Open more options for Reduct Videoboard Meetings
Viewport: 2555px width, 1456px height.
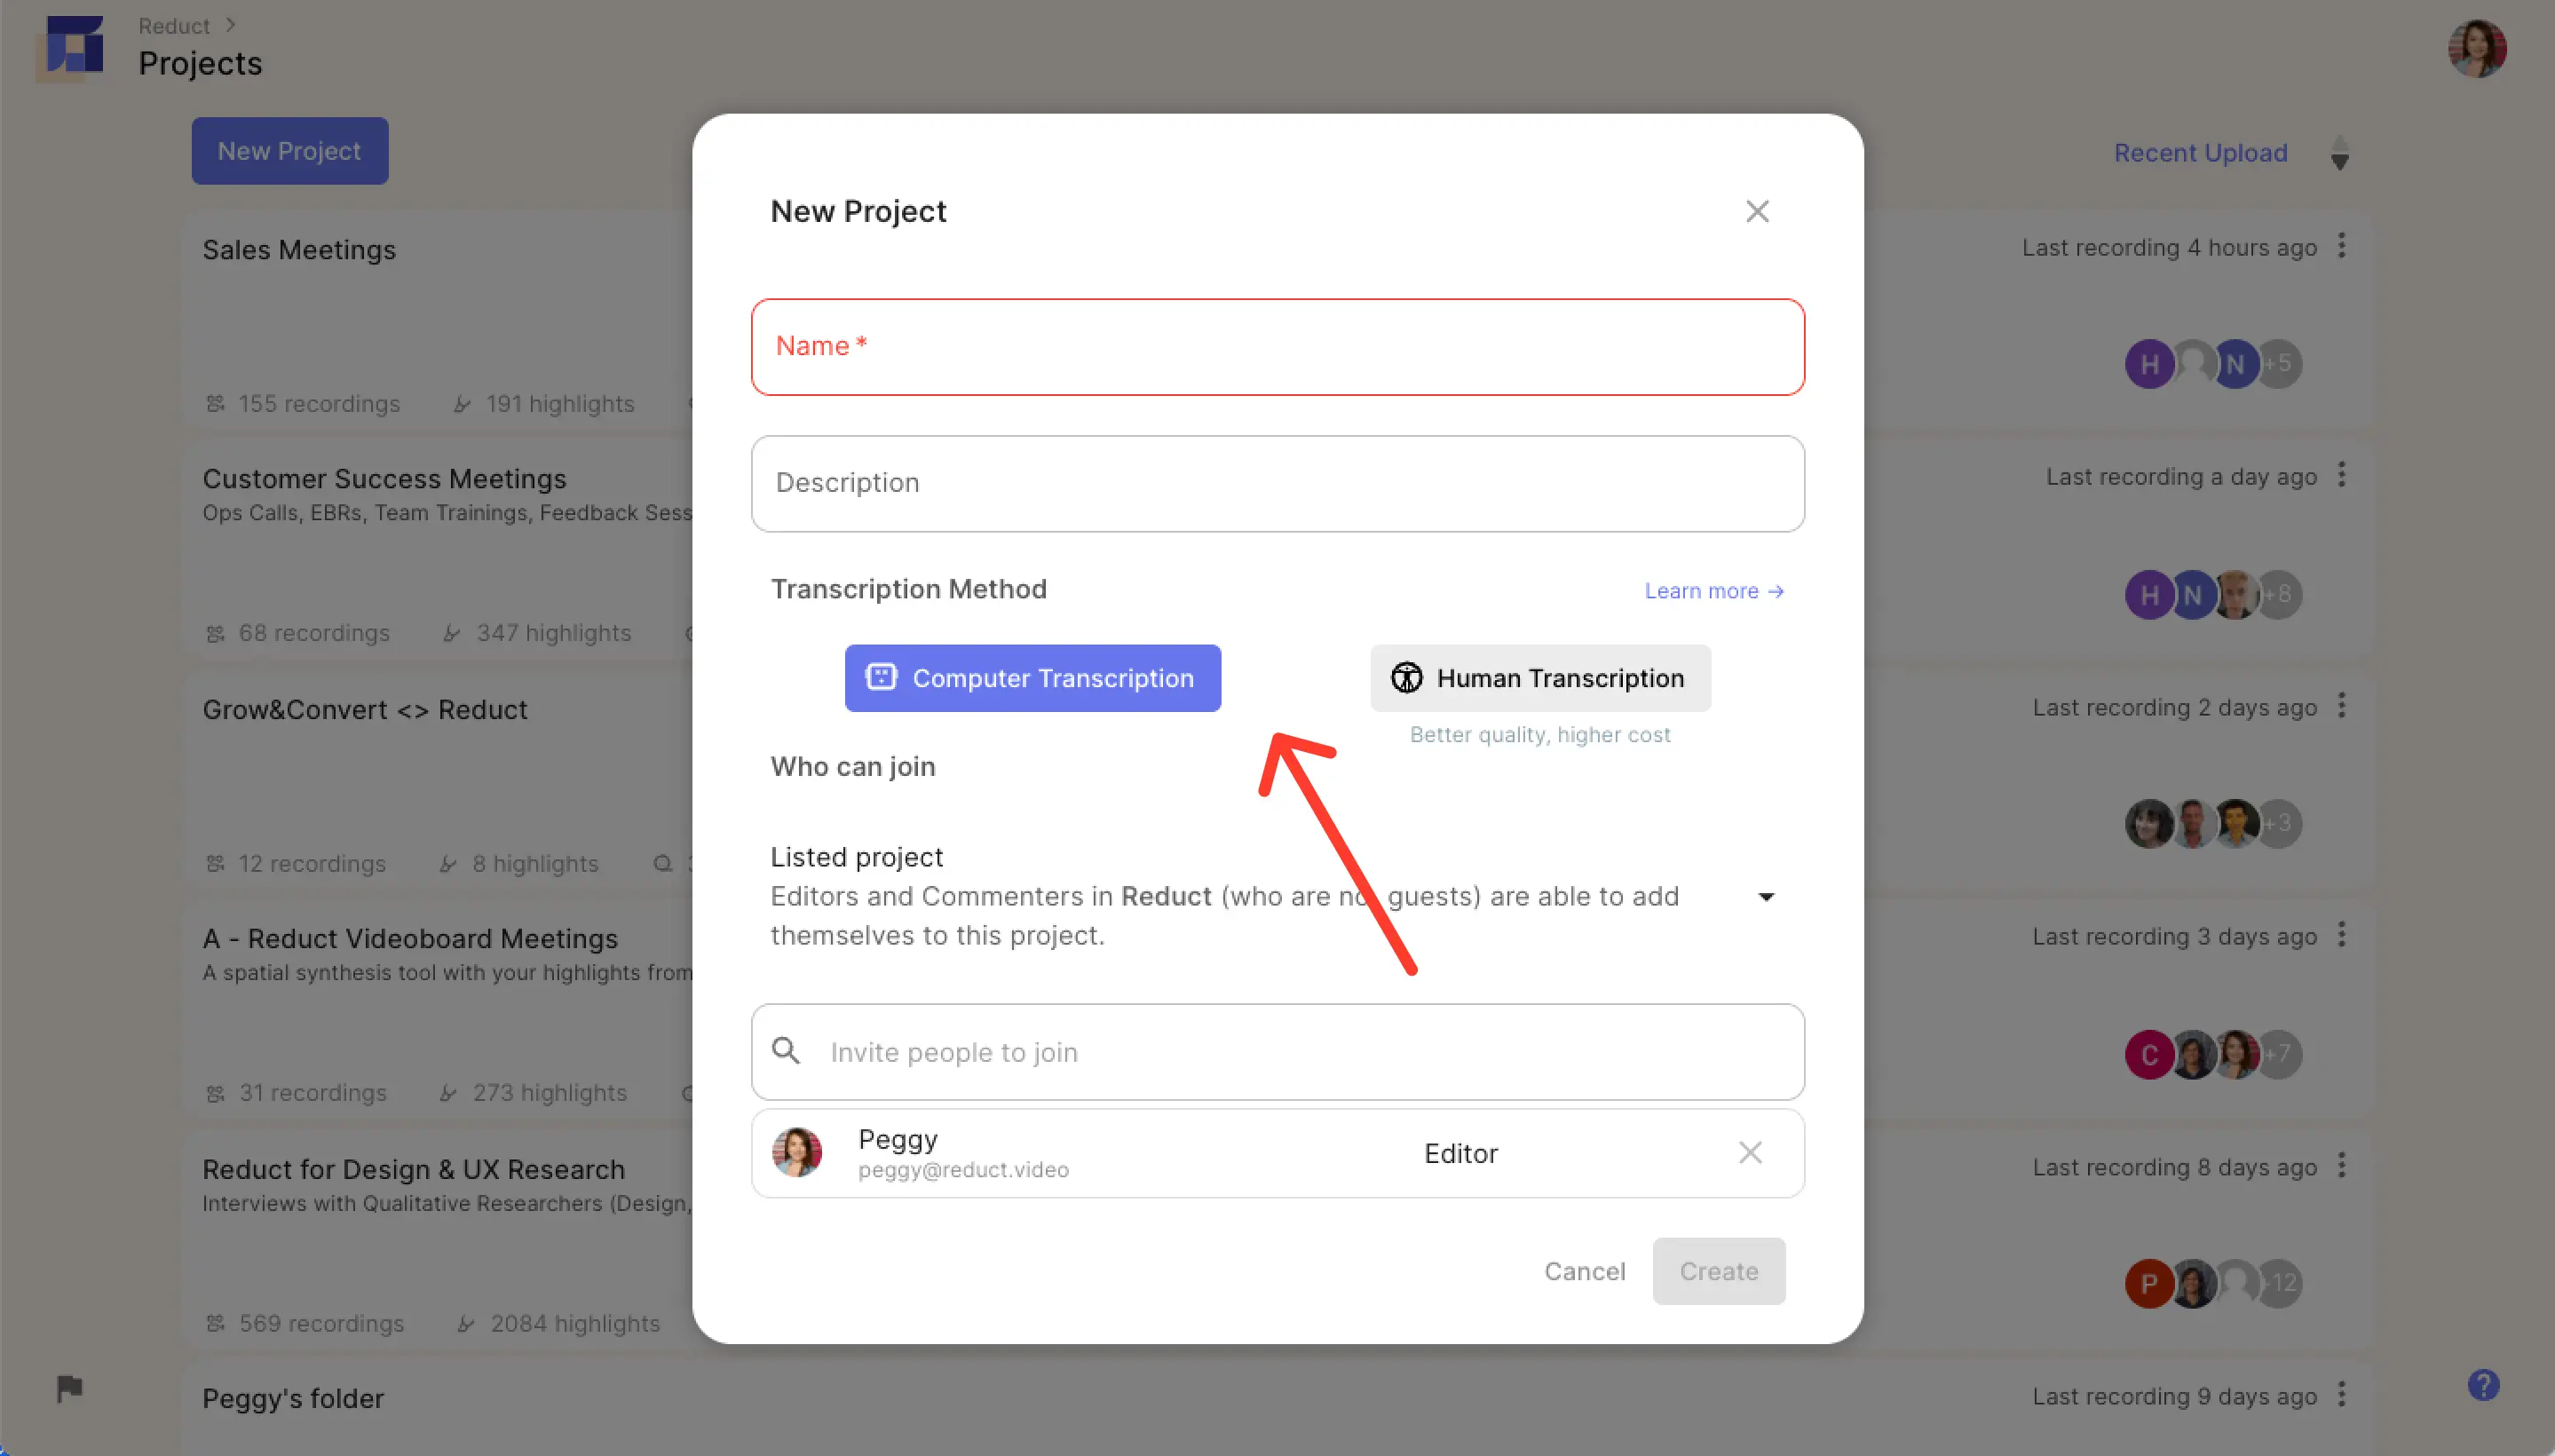click(2341, 935)
